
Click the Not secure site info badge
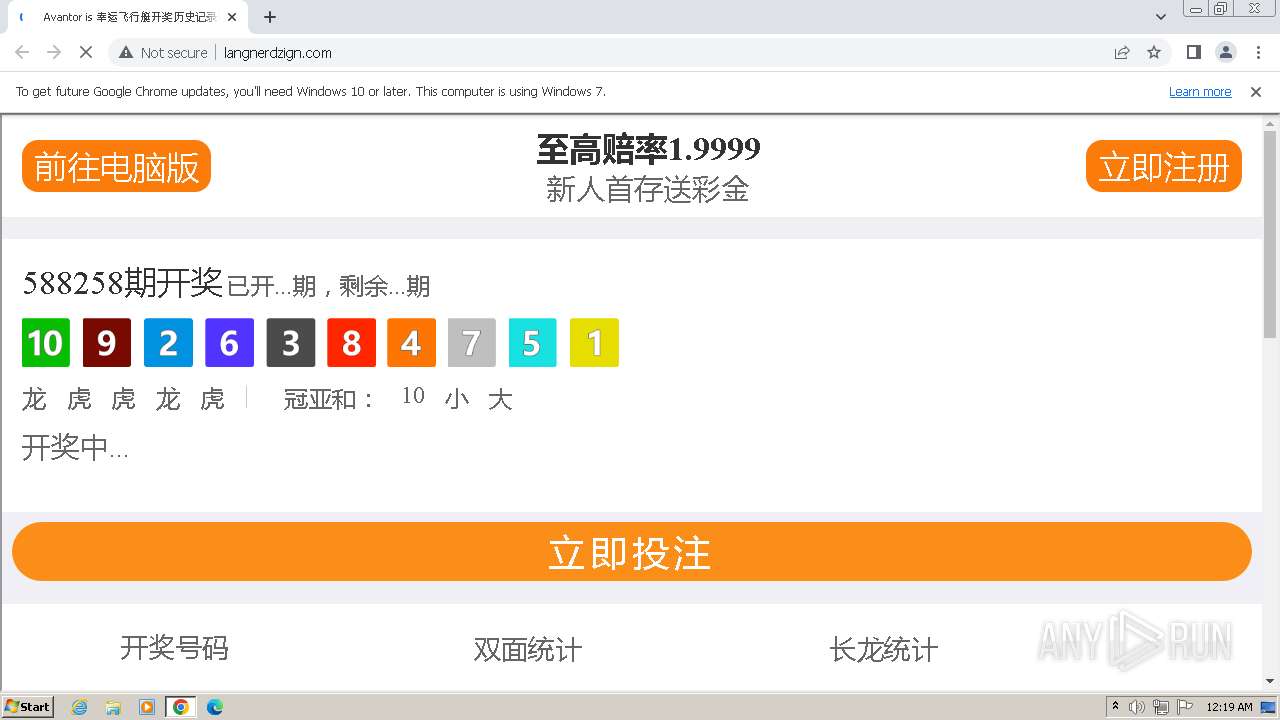pos(163,52)
